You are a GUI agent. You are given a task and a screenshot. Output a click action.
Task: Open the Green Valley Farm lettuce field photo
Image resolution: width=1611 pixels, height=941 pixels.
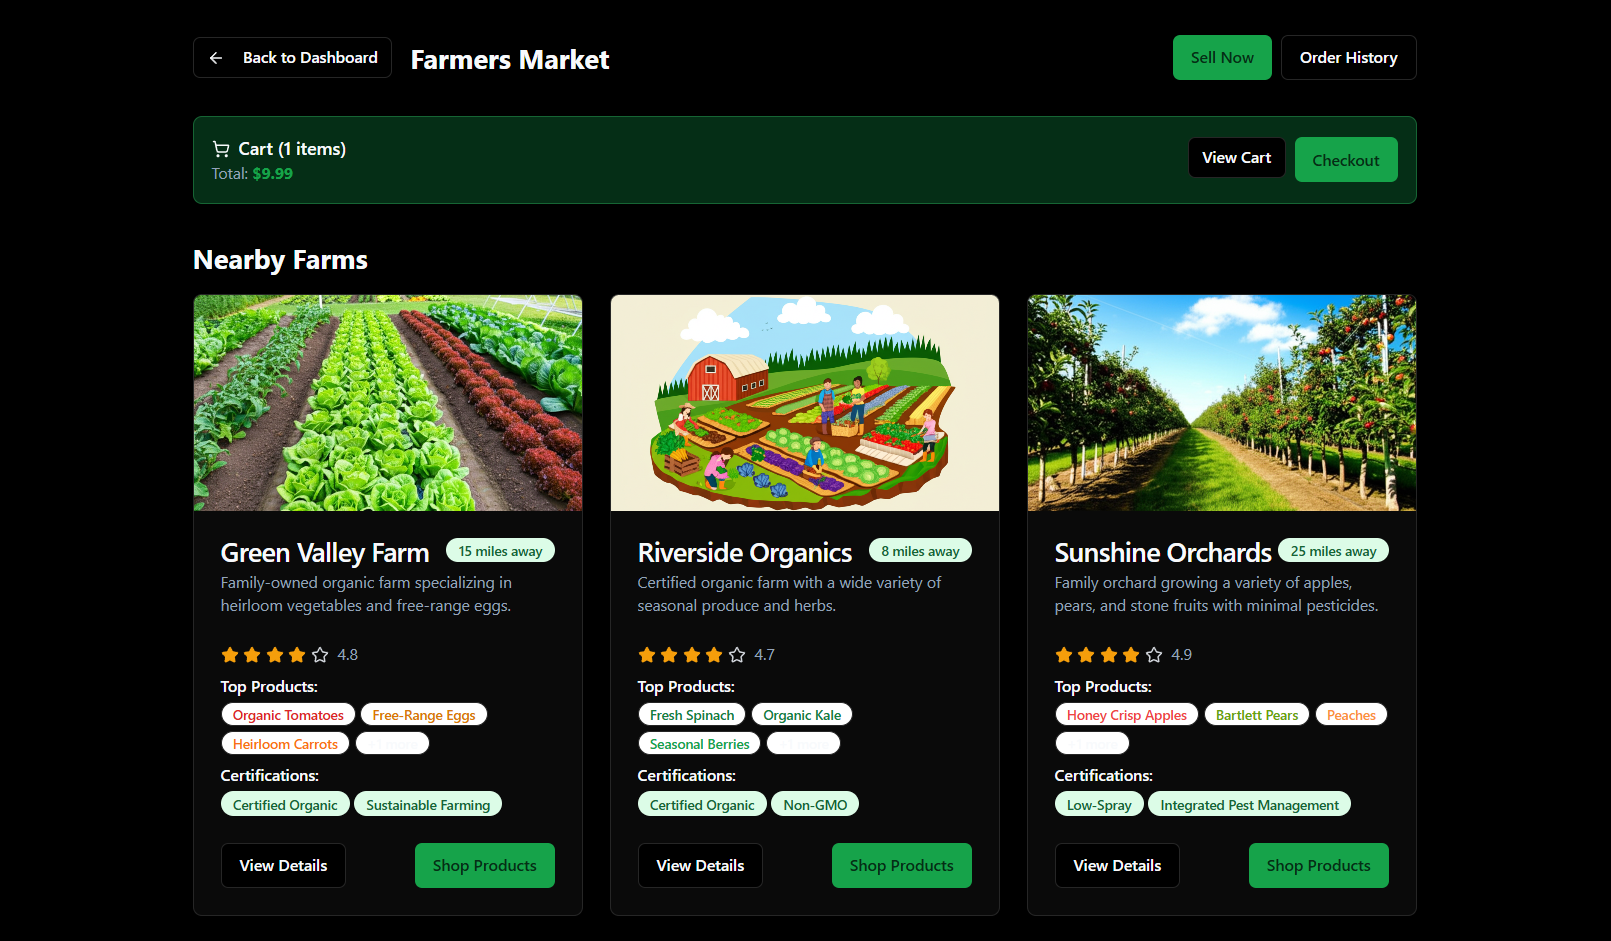[388, 403]
